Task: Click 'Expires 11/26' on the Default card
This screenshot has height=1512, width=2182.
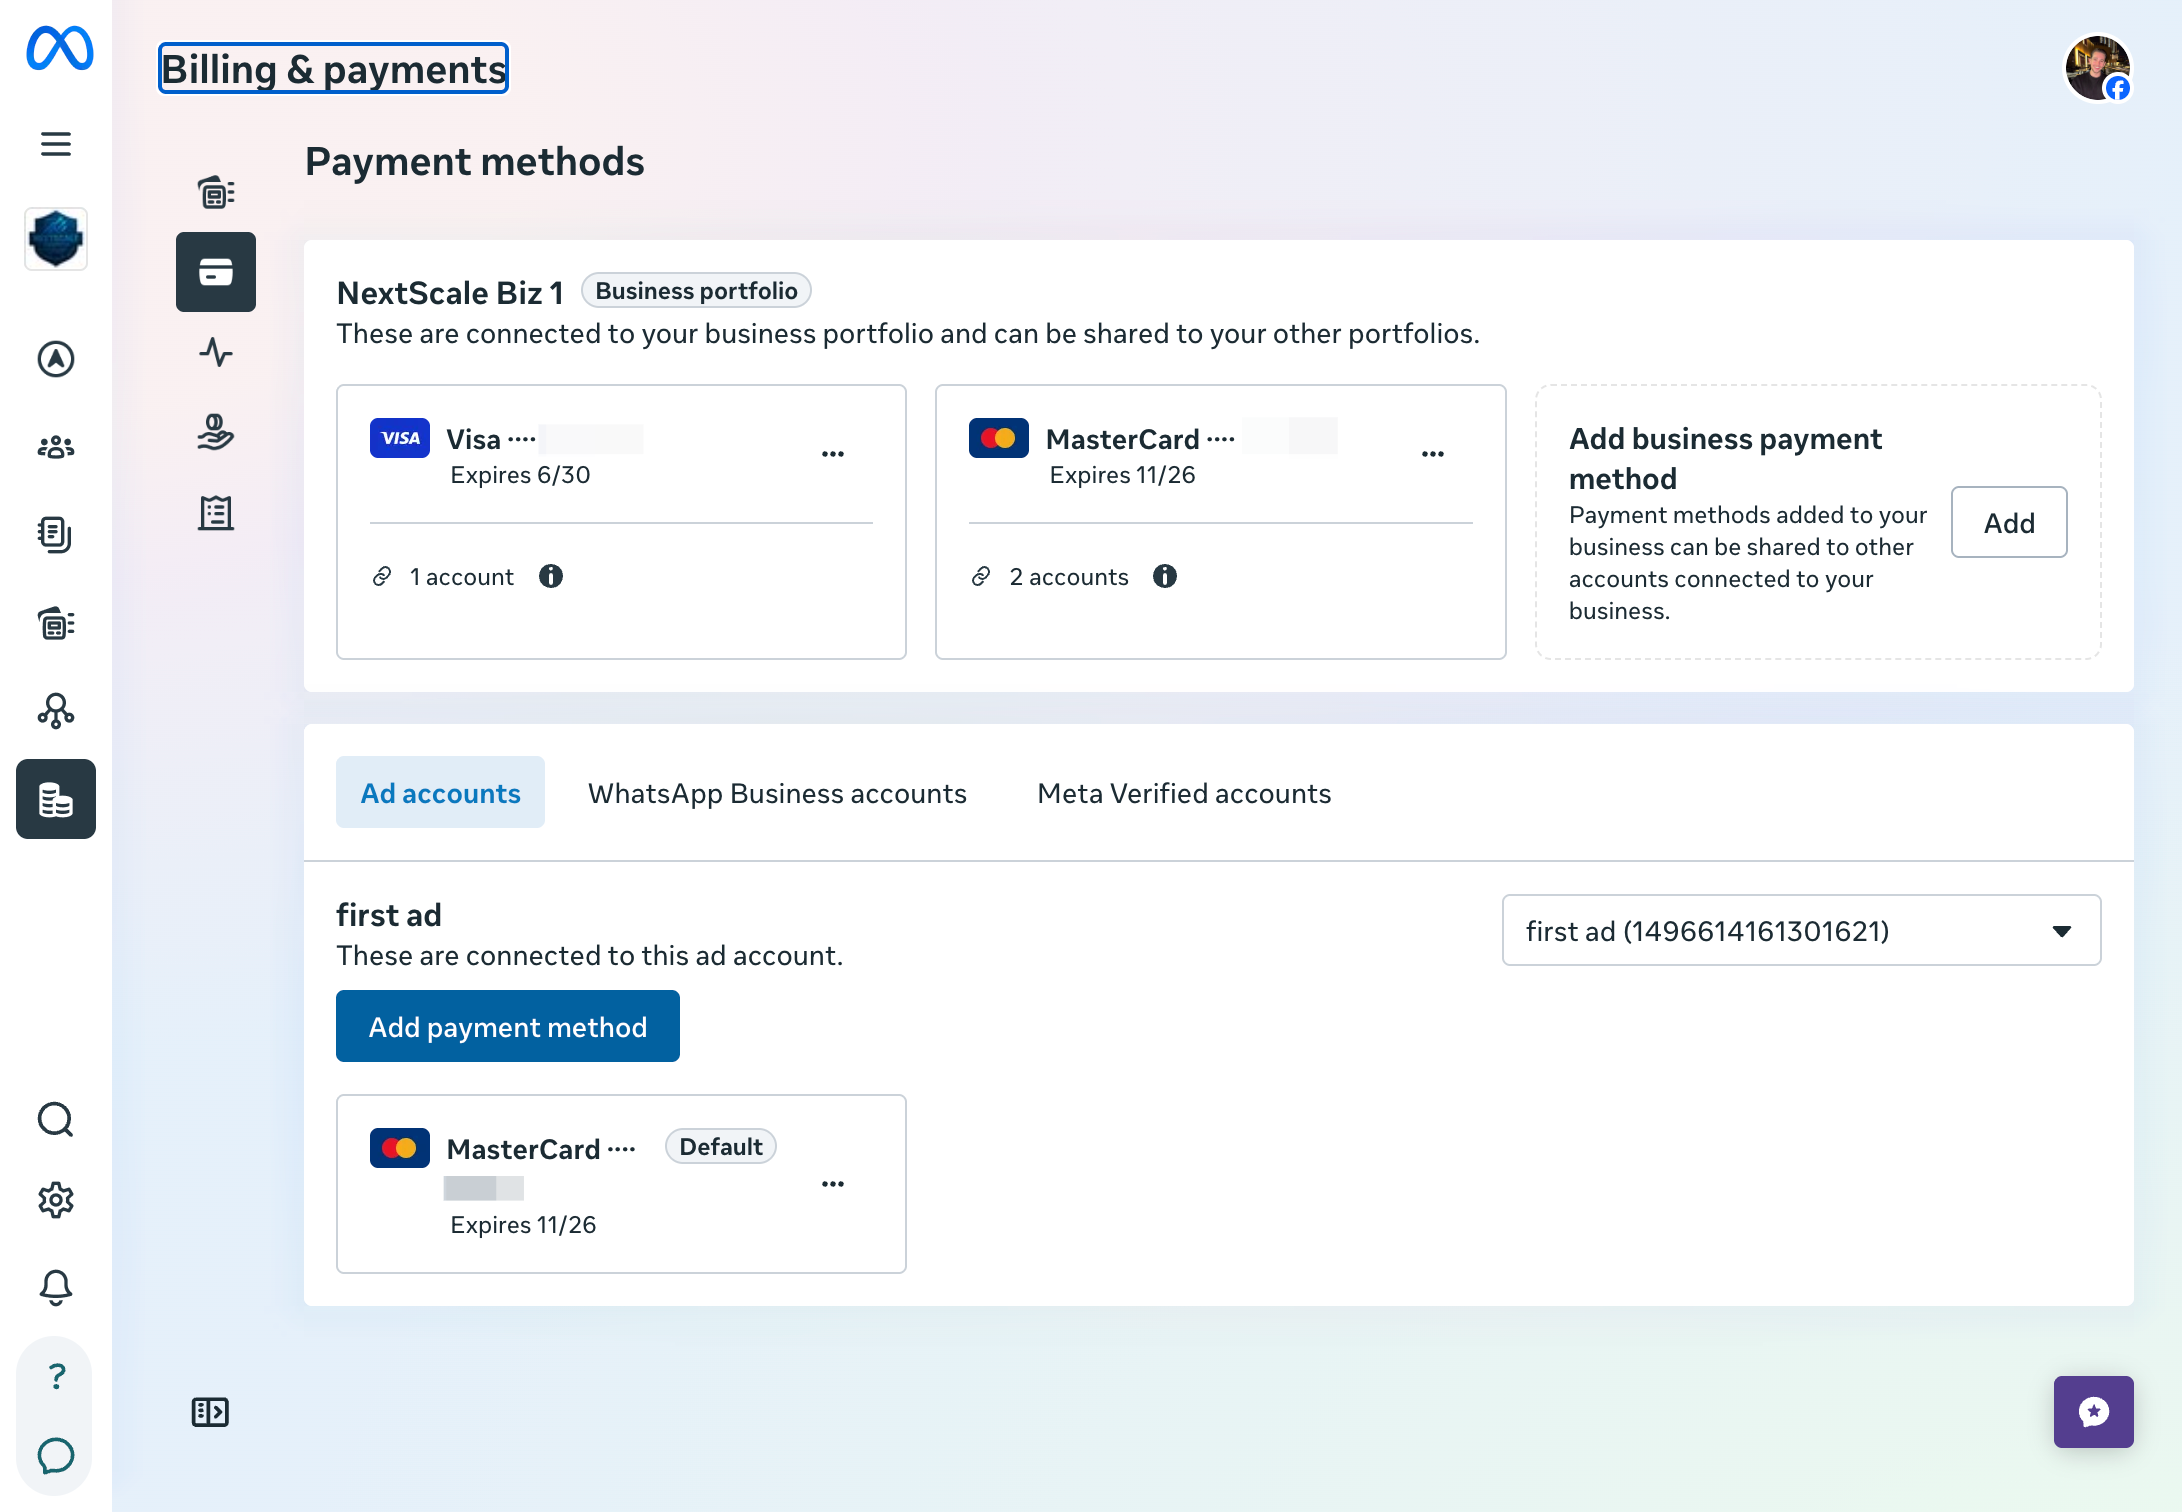Action: (523, 1225)
